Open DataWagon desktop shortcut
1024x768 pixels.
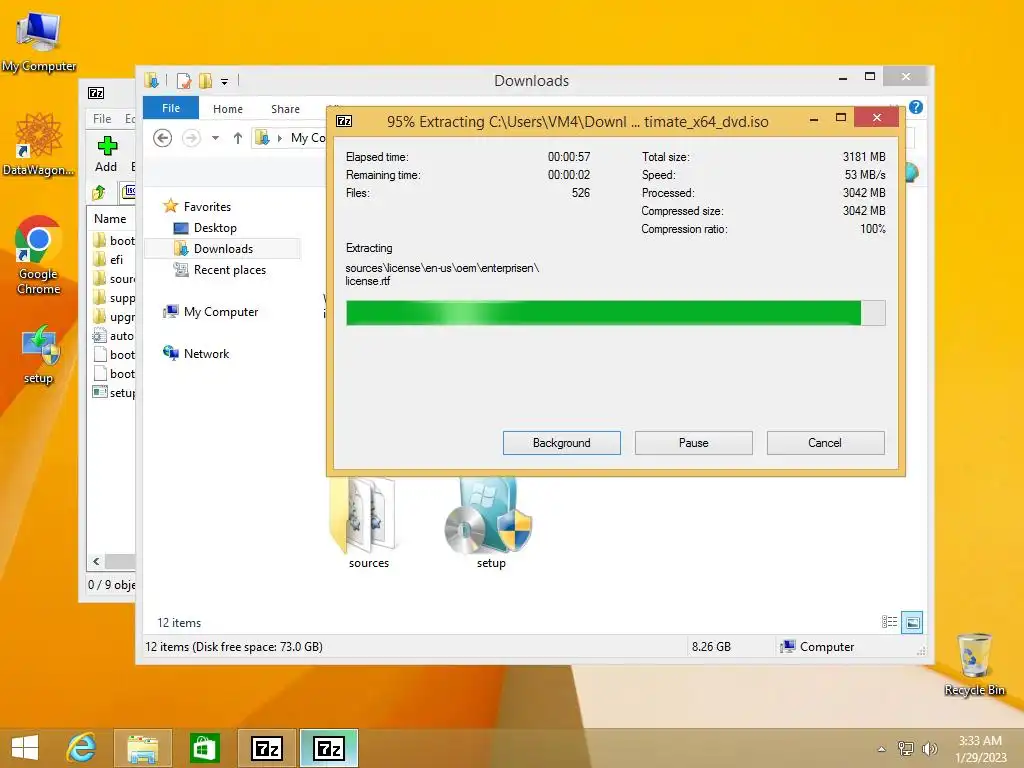pyautogui.click(x=39, y=144)
